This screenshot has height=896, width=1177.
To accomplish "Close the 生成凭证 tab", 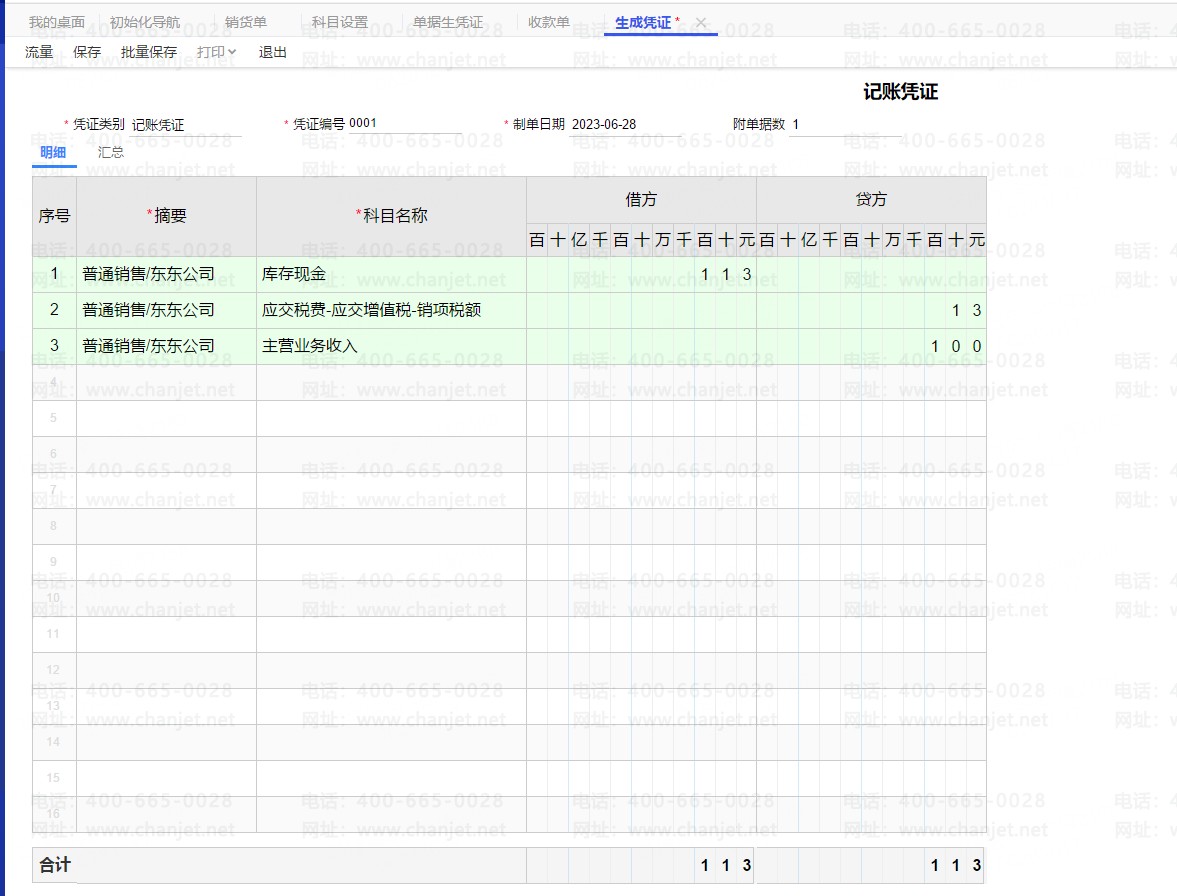I will [x=701, y=22].
